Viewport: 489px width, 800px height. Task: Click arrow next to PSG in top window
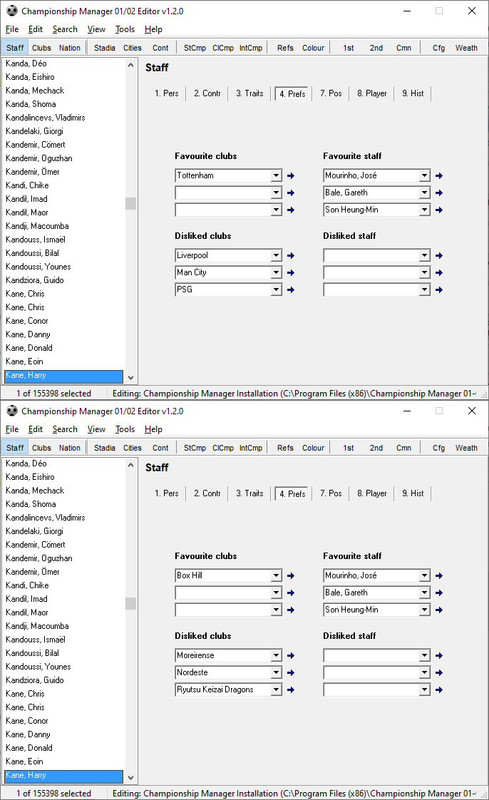click(290, 290)
